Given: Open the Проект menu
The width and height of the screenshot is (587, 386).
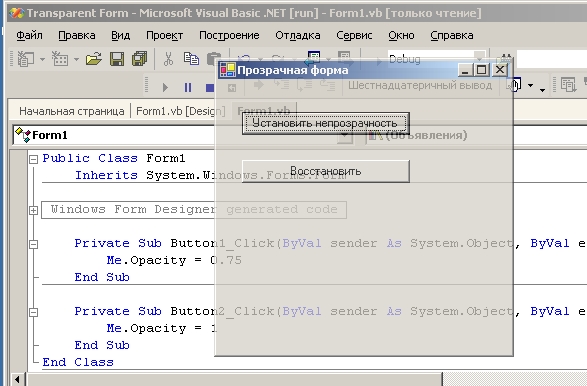Looking at the screenshot, I should [165, 35].
